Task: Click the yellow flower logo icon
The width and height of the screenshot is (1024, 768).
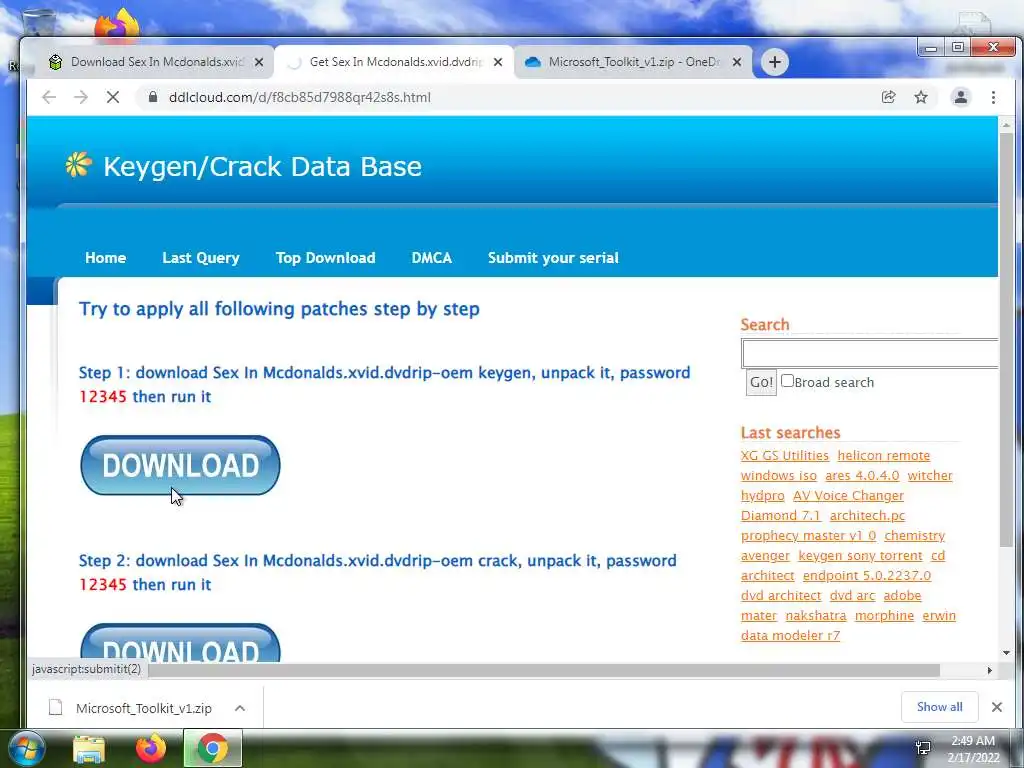Action: (x=78, y=165)
